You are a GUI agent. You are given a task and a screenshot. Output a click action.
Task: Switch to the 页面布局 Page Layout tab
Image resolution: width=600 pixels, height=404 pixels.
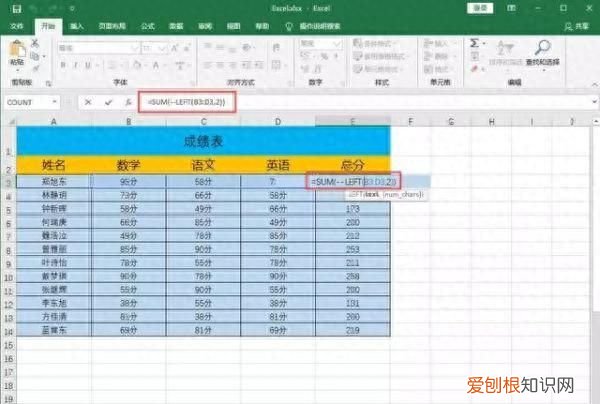[x=112, y=26]
